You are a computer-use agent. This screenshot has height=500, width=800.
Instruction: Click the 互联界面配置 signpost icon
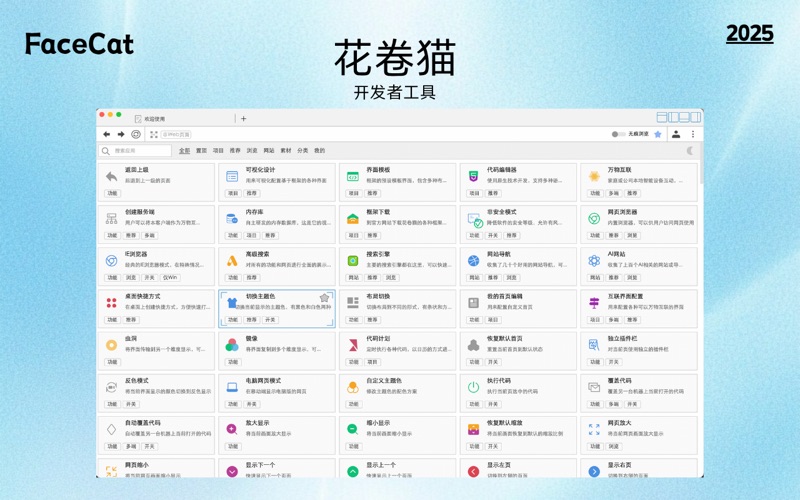[x=594, y=303]
